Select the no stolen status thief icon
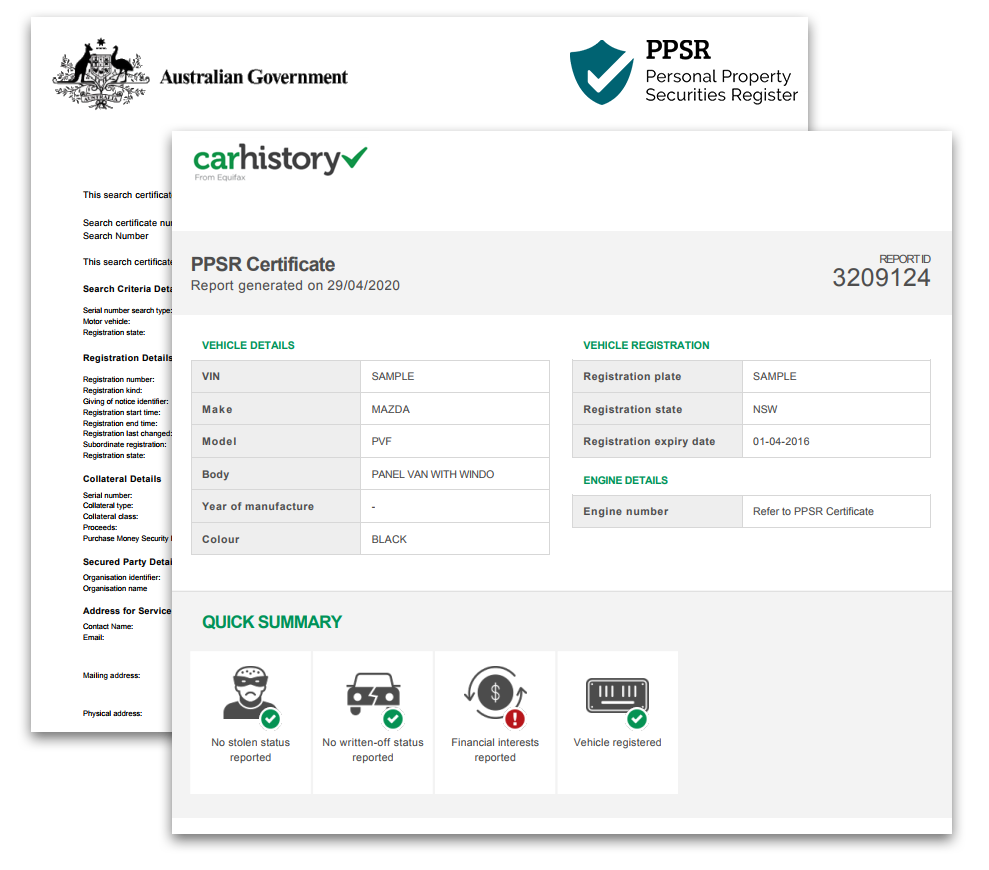 [250, 693]
